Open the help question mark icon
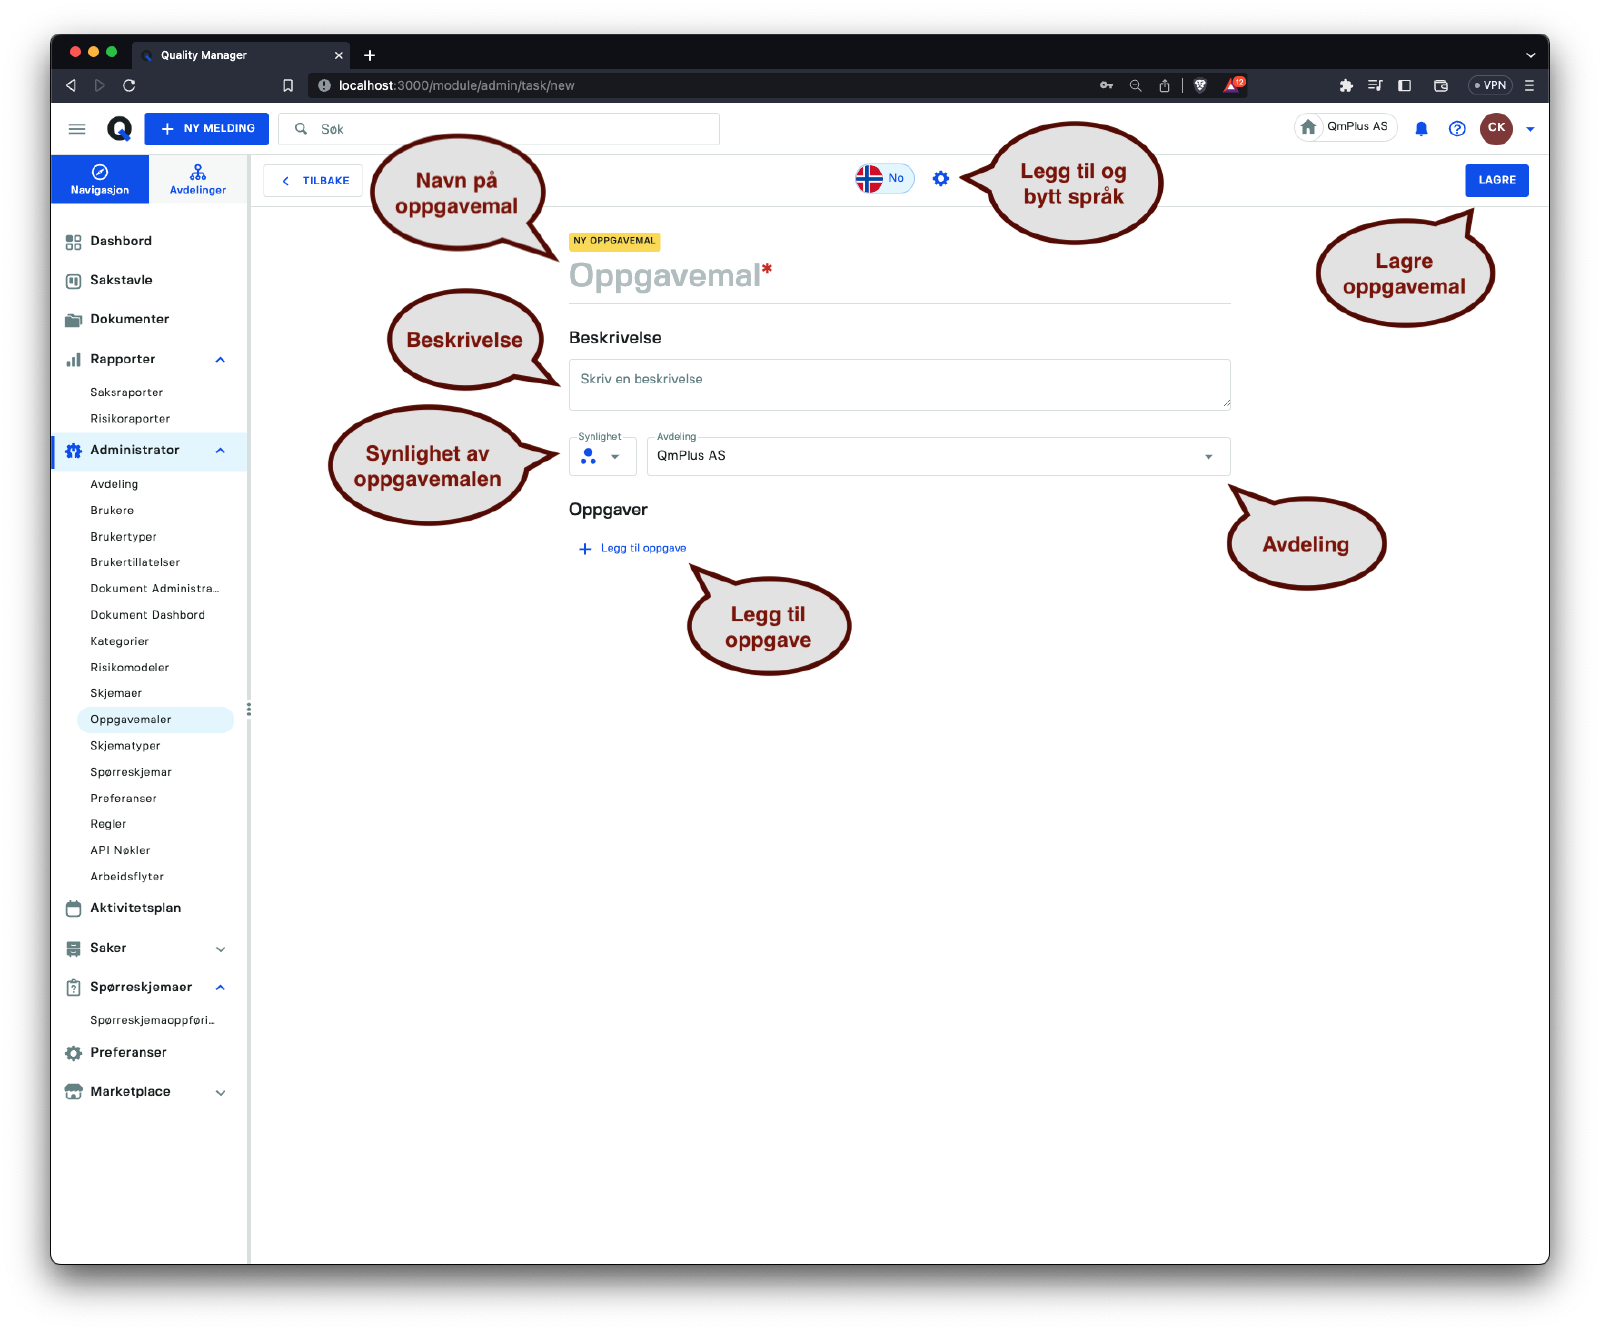The width and height of the screenshot is (1600, 1331). (1457, 129)
